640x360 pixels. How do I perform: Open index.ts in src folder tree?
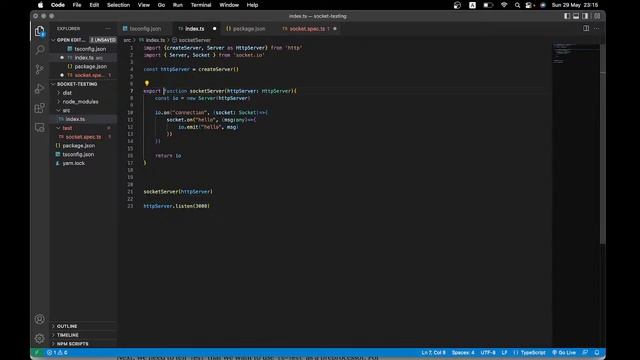click(x=76, y=119)
